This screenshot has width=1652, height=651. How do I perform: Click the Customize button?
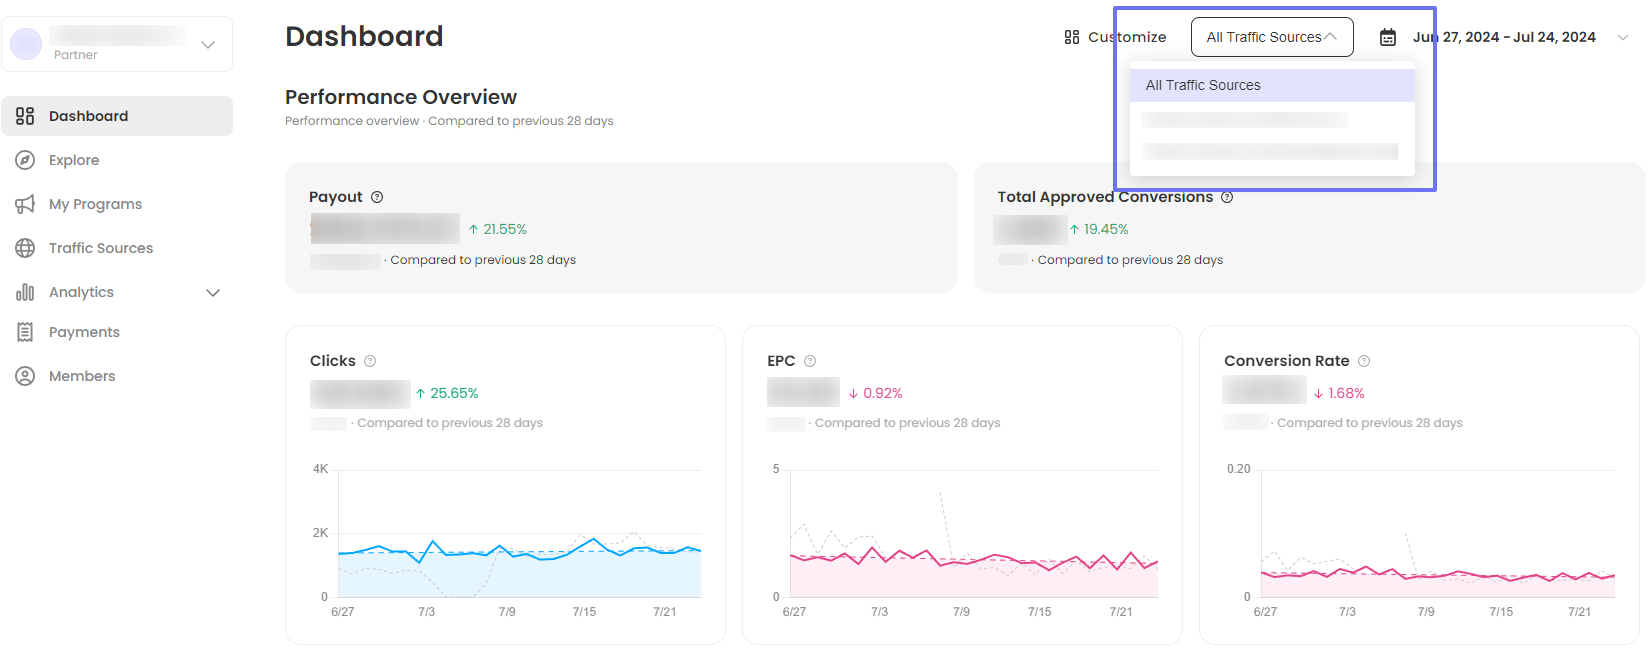click(x=1115, y=37)
